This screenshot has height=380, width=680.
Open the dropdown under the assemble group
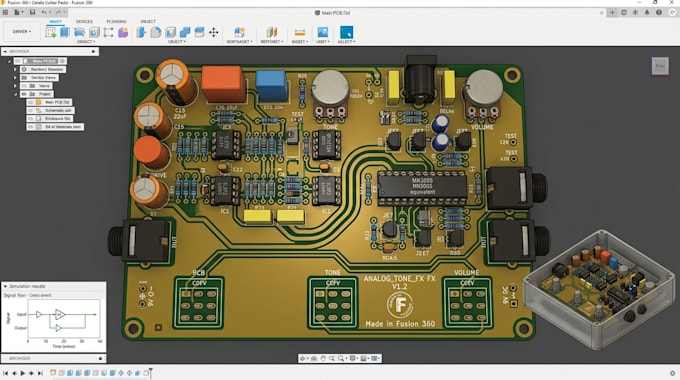[239, 42]
